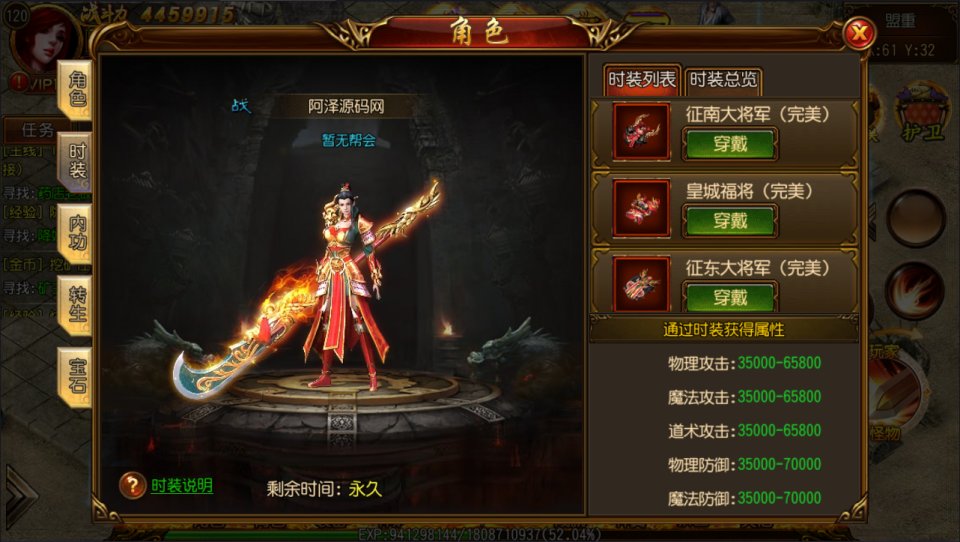Click the 皇城福将 costume icon
The height and width of the screenshot is (542, 960).
click(642, 208)
